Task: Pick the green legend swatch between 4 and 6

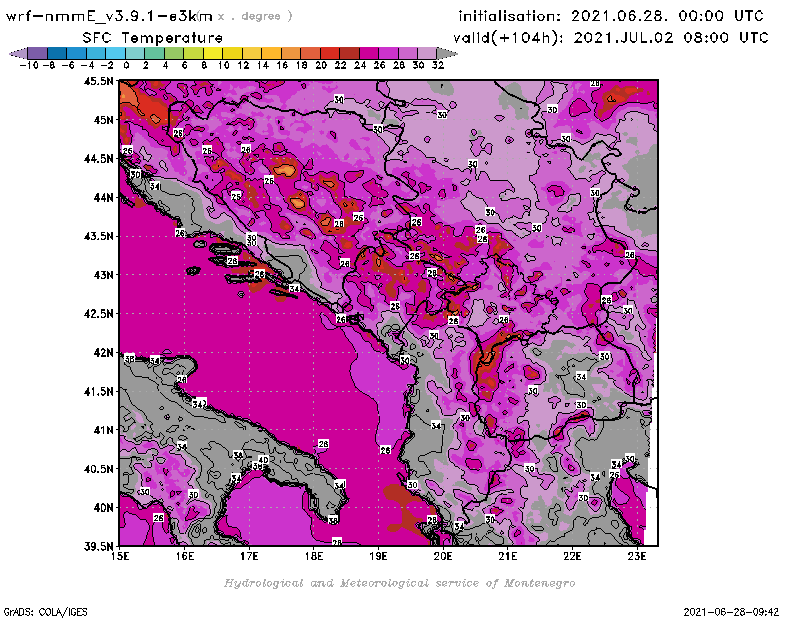Action: coord(174,53)
